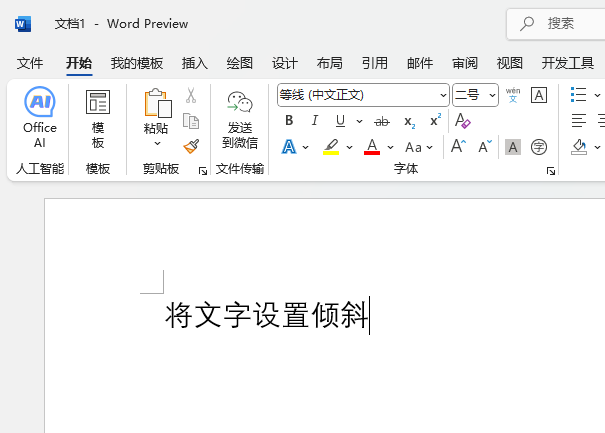Open the font size 二号 dropdown
Image resolution: width=605 pixels, height=433 pixels.
(x=492, y=95)
